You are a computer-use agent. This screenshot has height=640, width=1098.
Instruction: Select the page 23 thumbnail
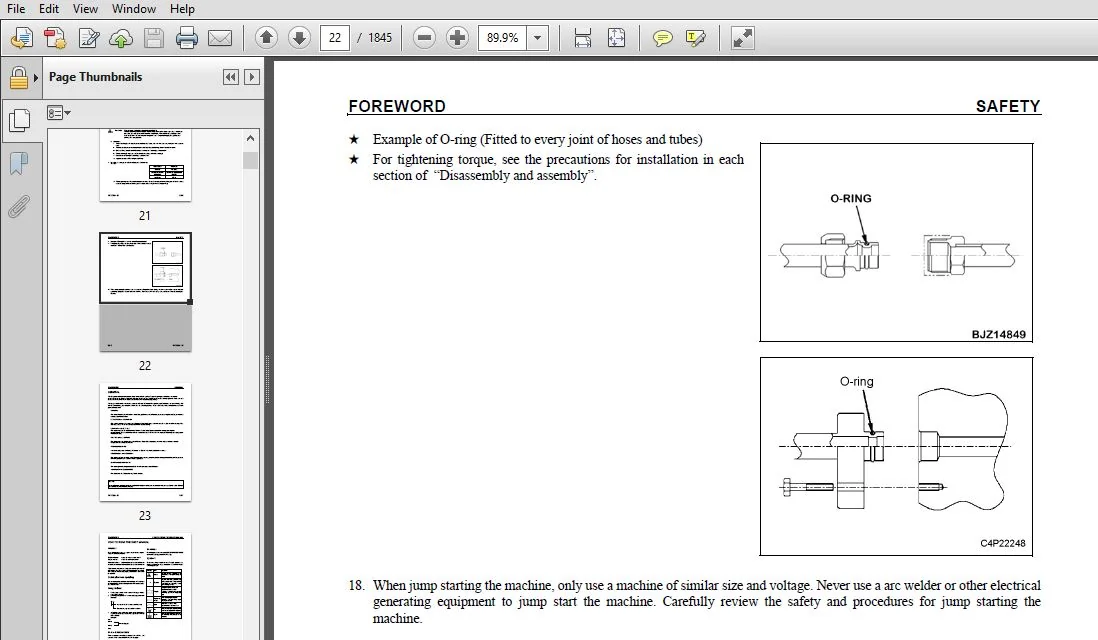pos(145,442)
